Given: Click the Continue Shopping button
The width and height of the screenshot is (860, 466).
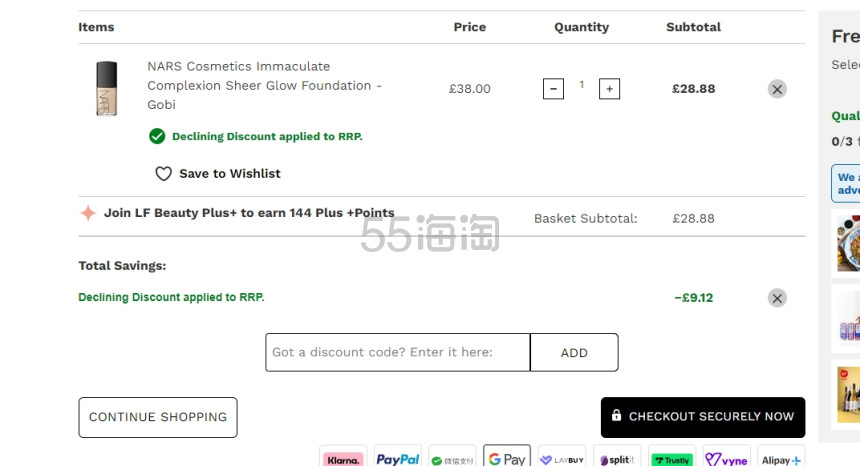Looking at the screenshot, I should tap(158, 417).
